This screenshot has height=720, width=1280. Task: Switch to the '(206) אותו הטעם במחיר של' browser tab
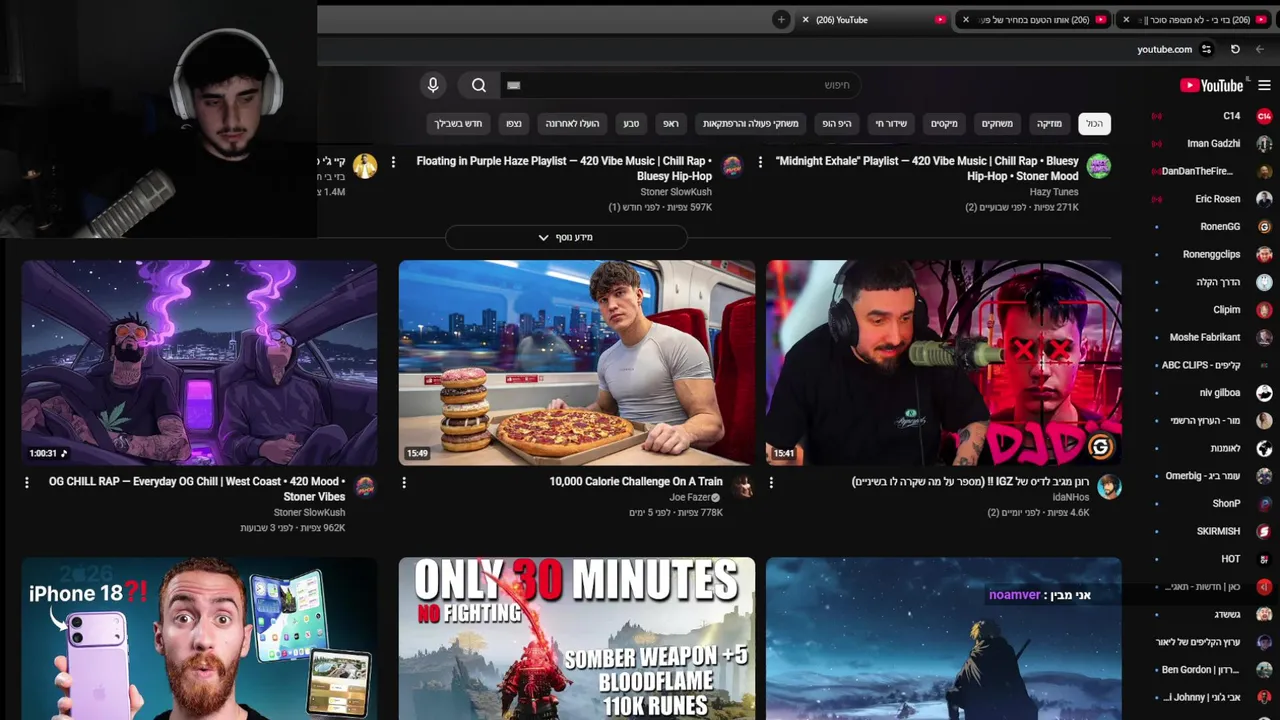tap(1032, 19)
